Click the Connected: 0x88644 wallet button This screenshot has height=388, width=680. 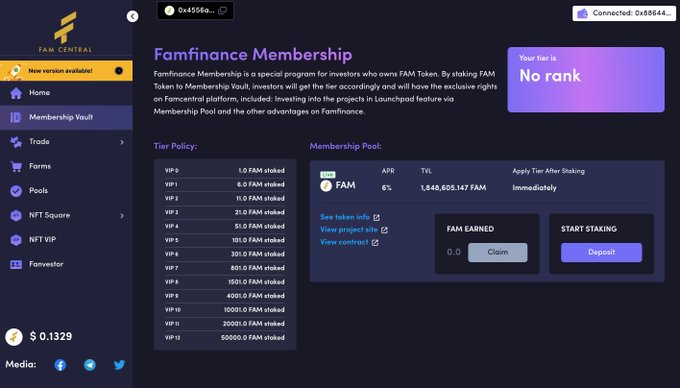click(624, 13)
